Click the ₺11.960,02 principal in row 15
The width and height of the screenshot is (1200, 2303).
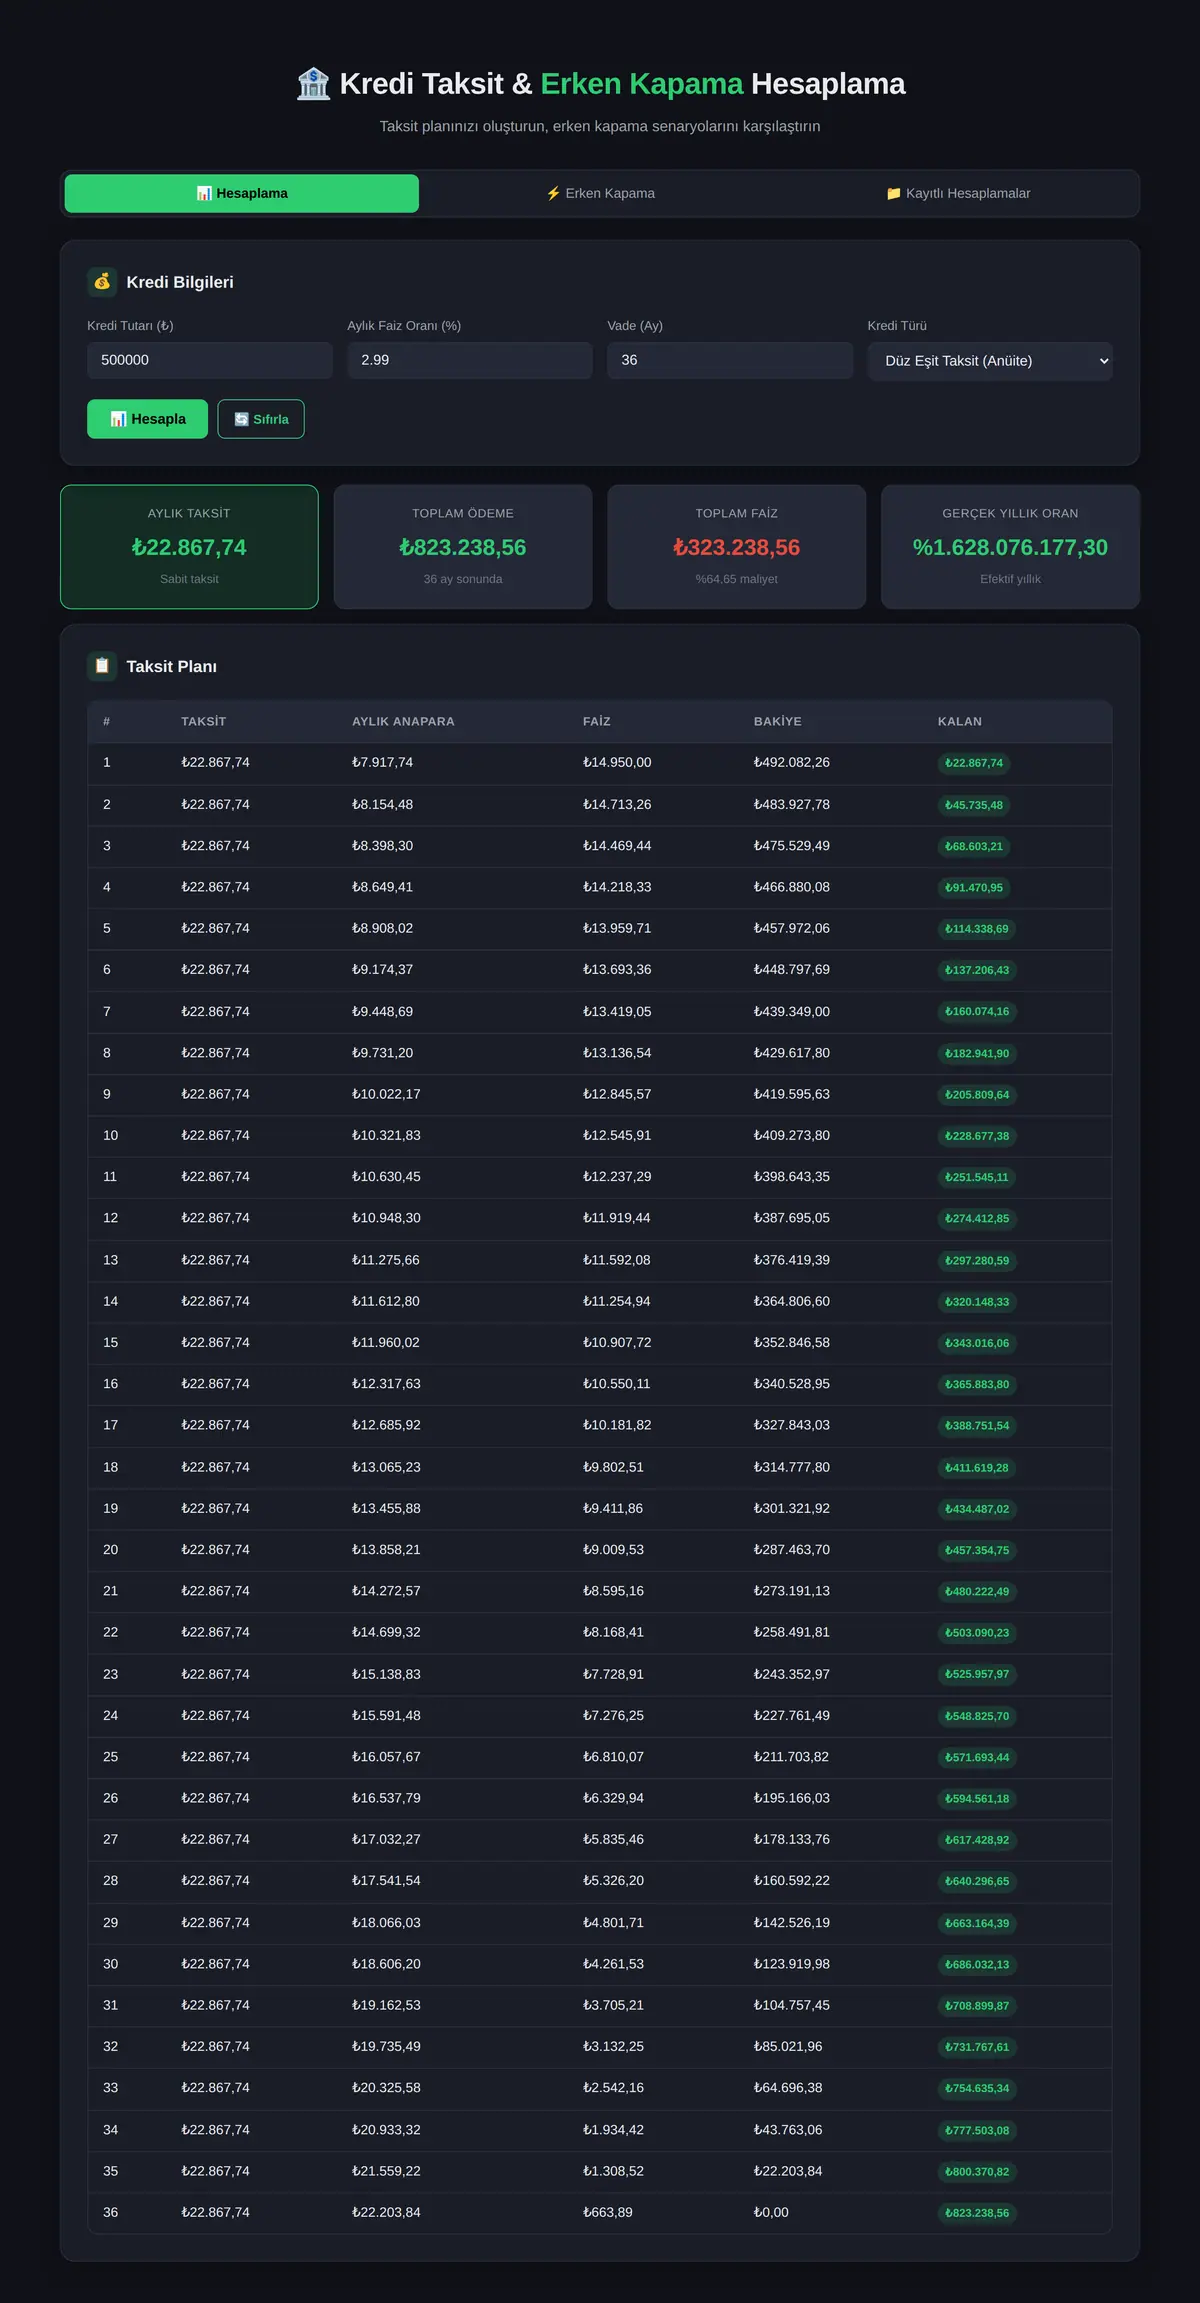386,1342
